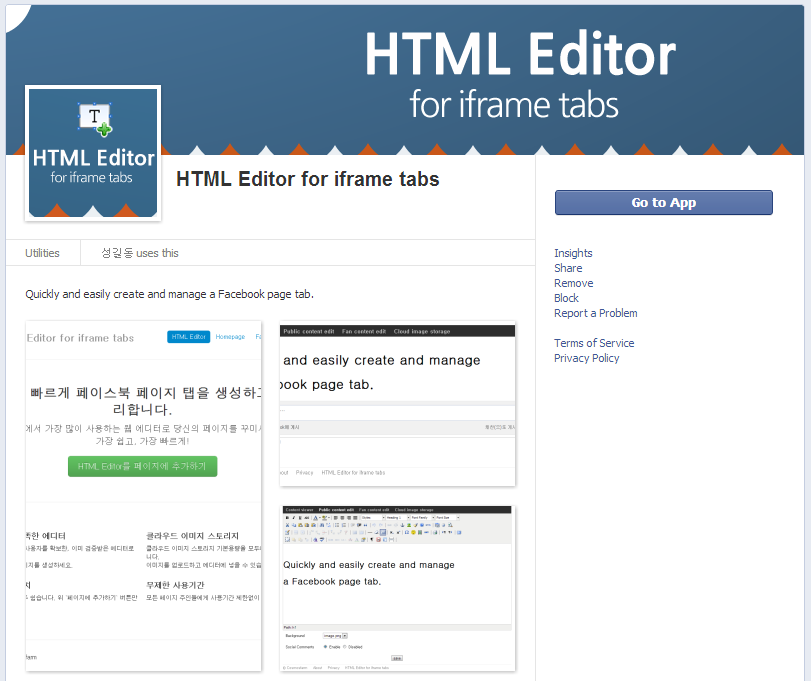
Task: Open the Terms of Service link
Action: click(594, 343)
